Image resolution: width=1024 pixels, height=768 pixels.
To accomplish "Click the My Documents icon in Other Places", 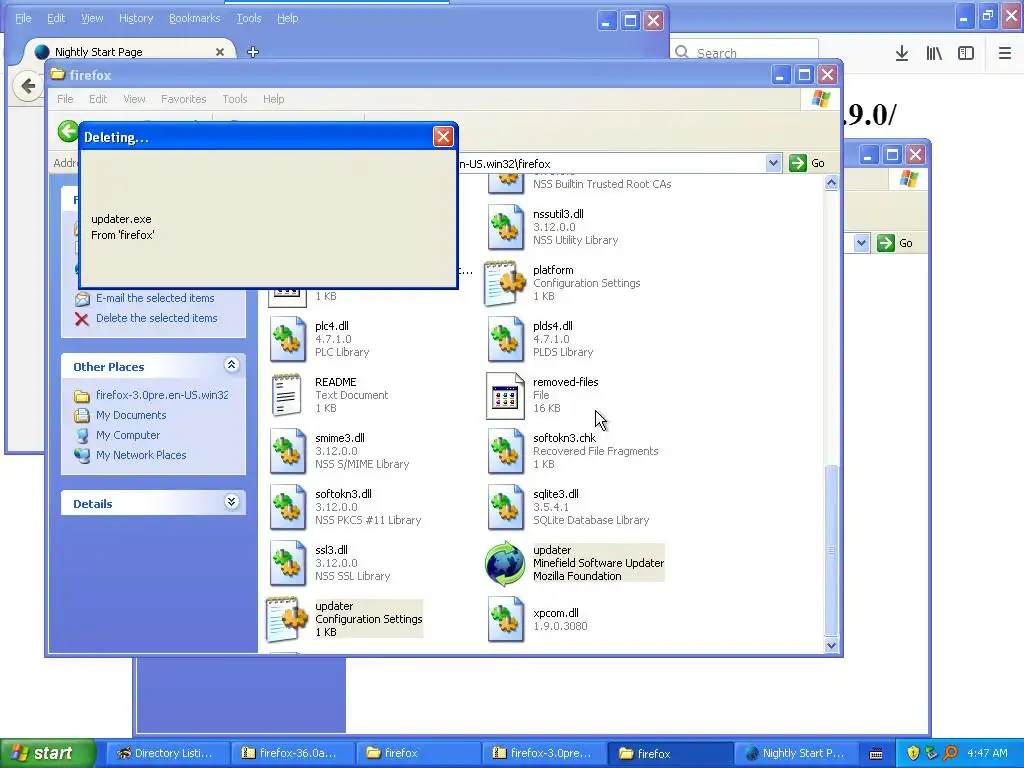I will point(82,415).
